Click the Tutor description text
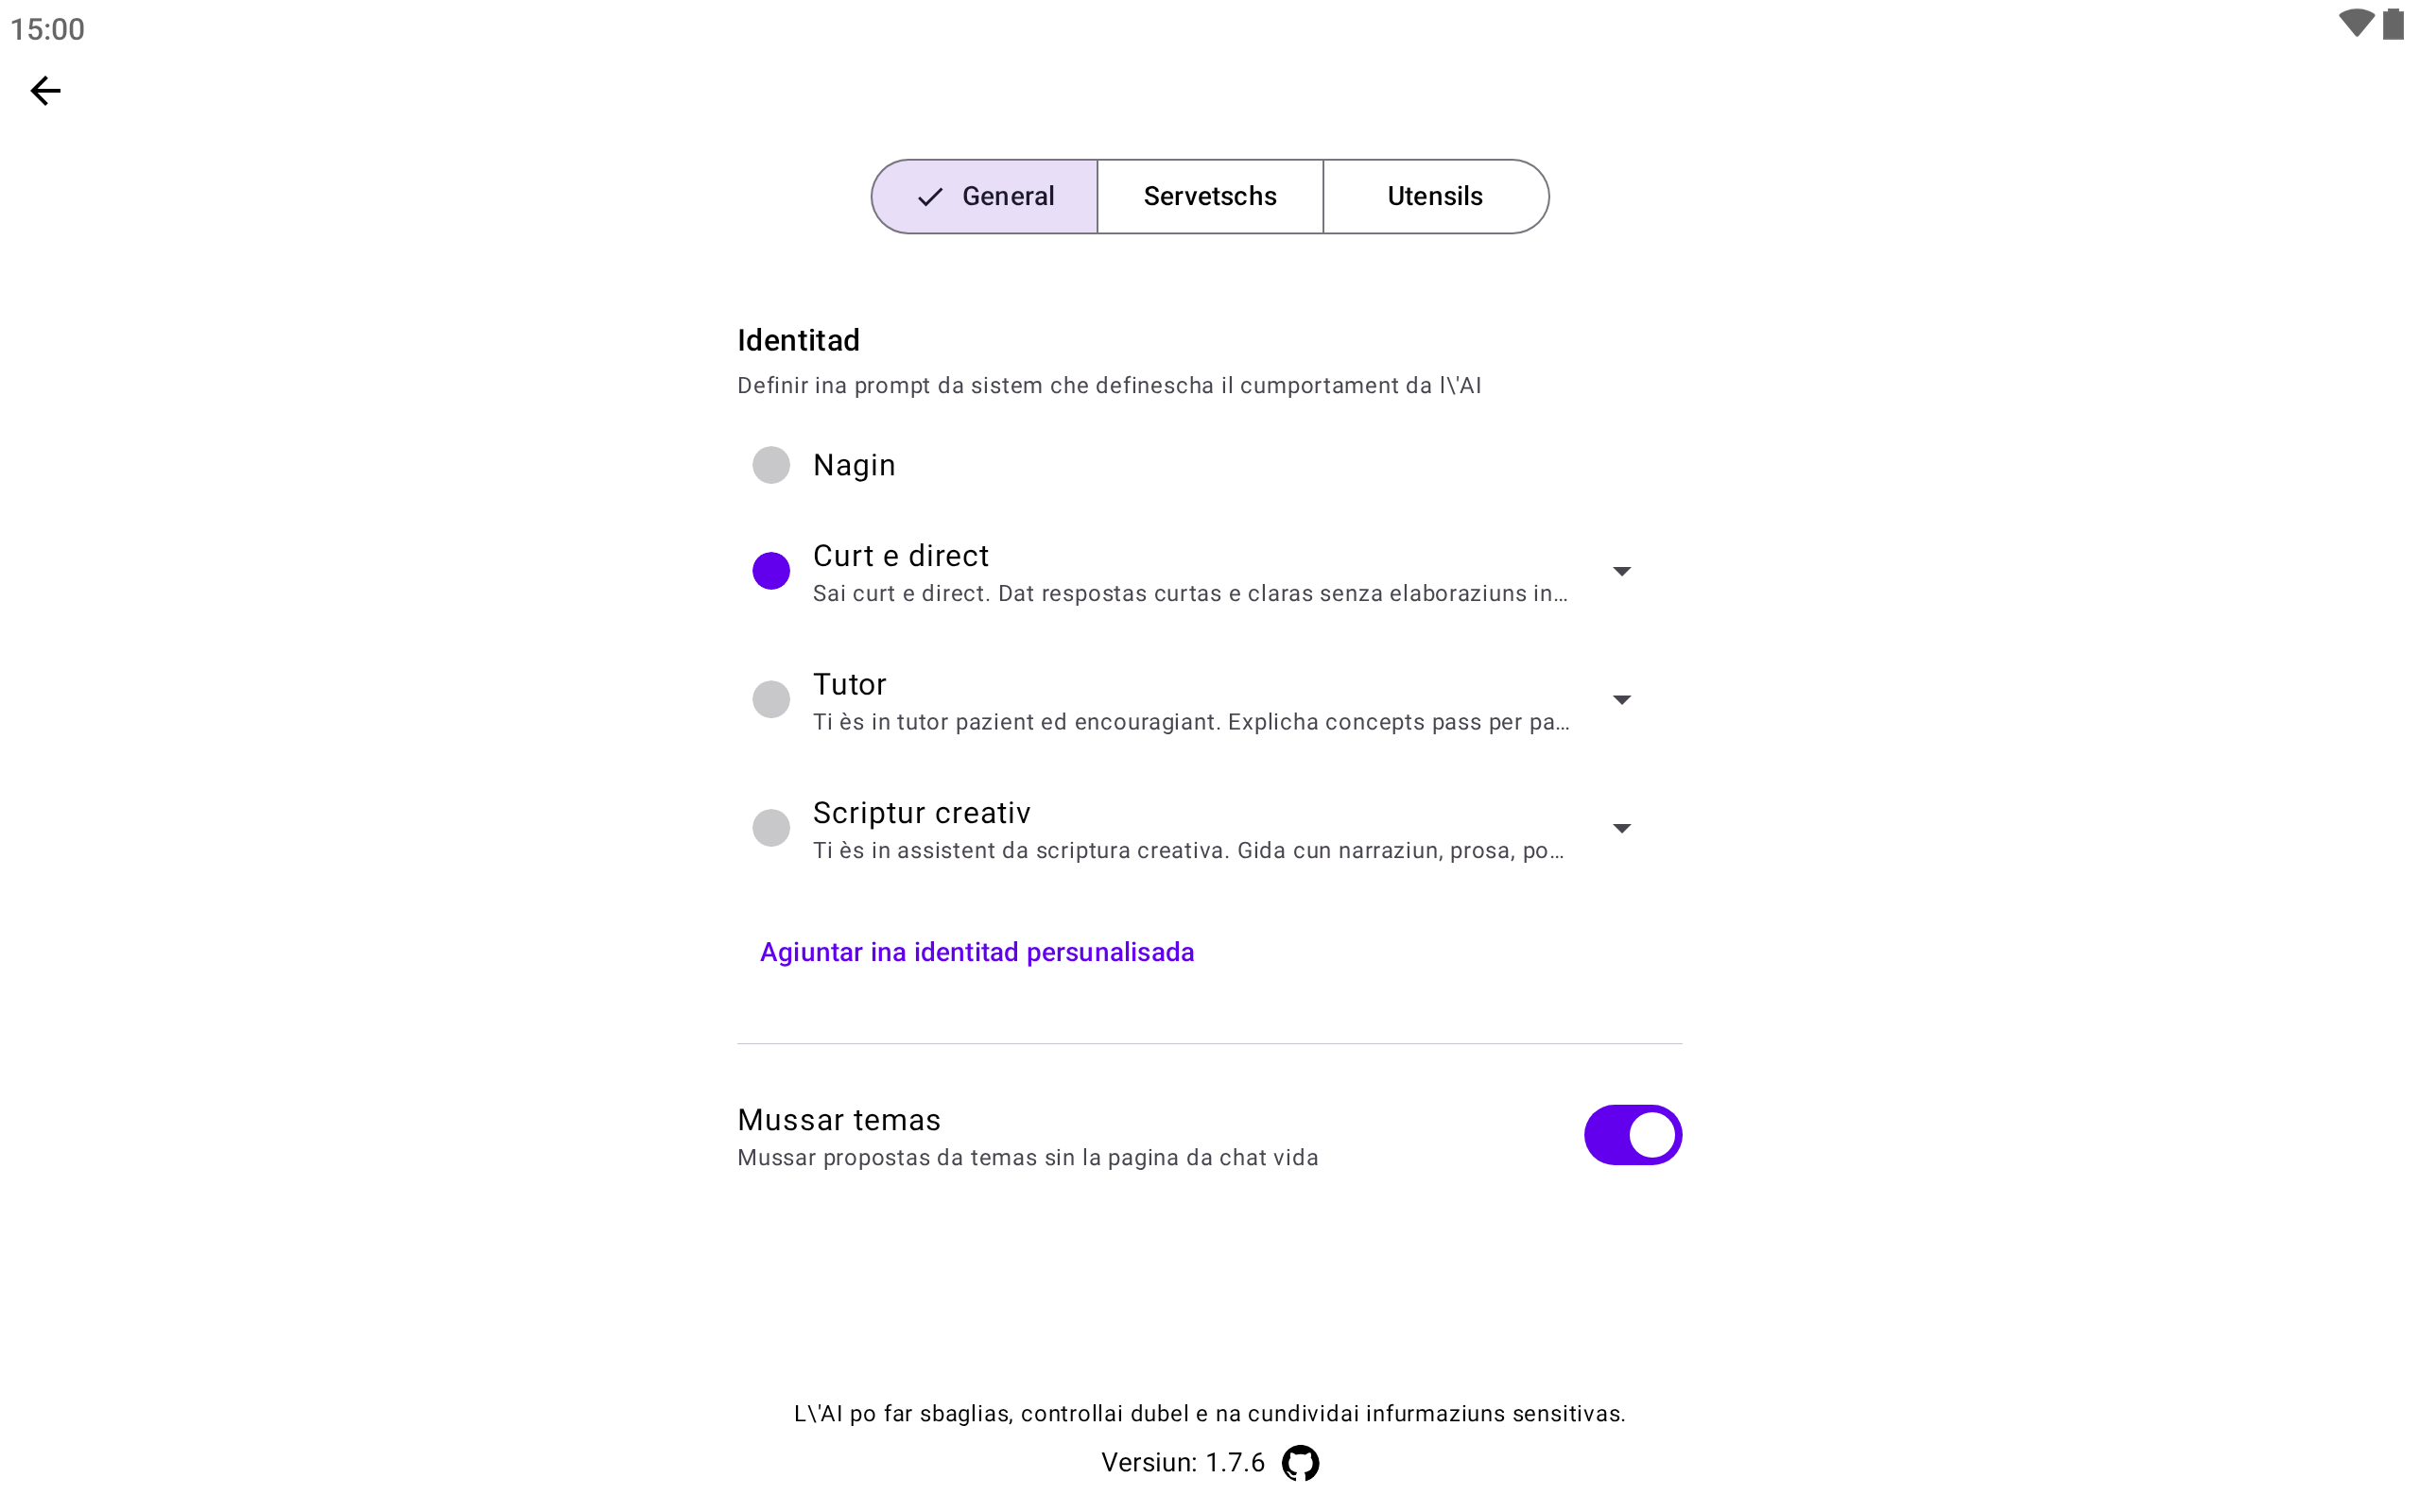 pos(1190,722)
